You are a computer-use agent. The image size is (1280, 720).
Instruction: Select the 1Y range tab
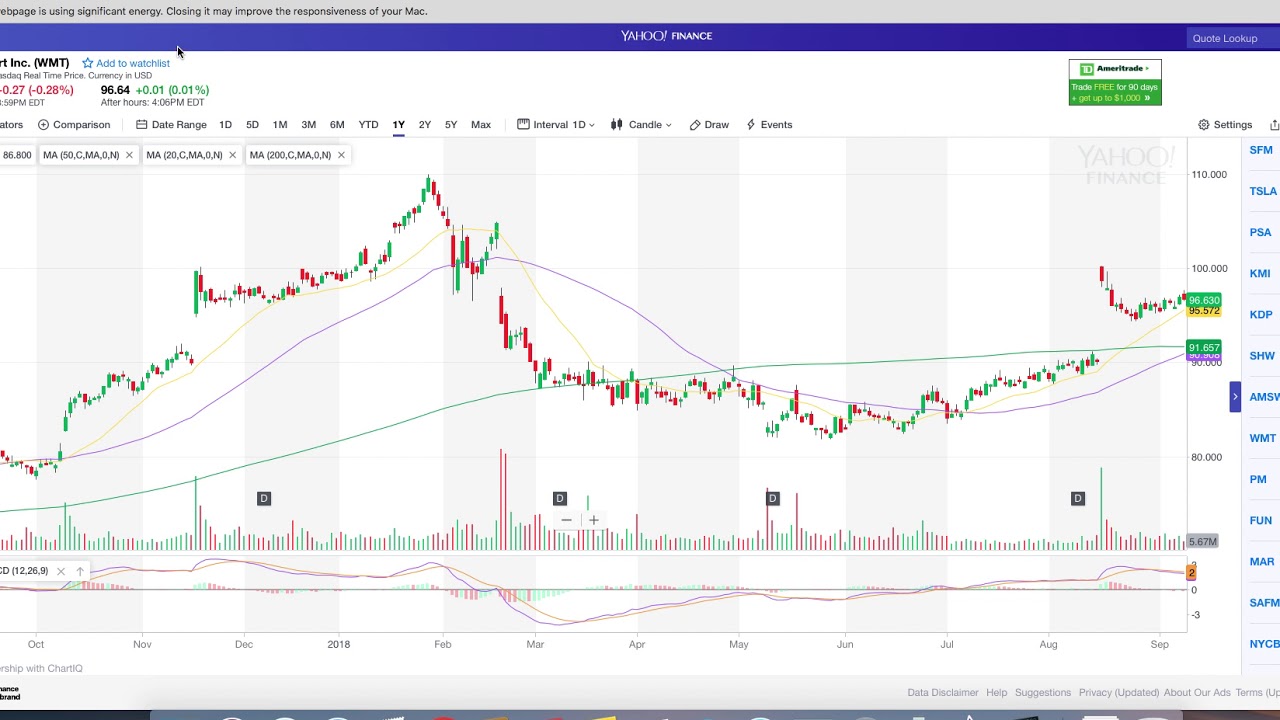pos(398,125)
